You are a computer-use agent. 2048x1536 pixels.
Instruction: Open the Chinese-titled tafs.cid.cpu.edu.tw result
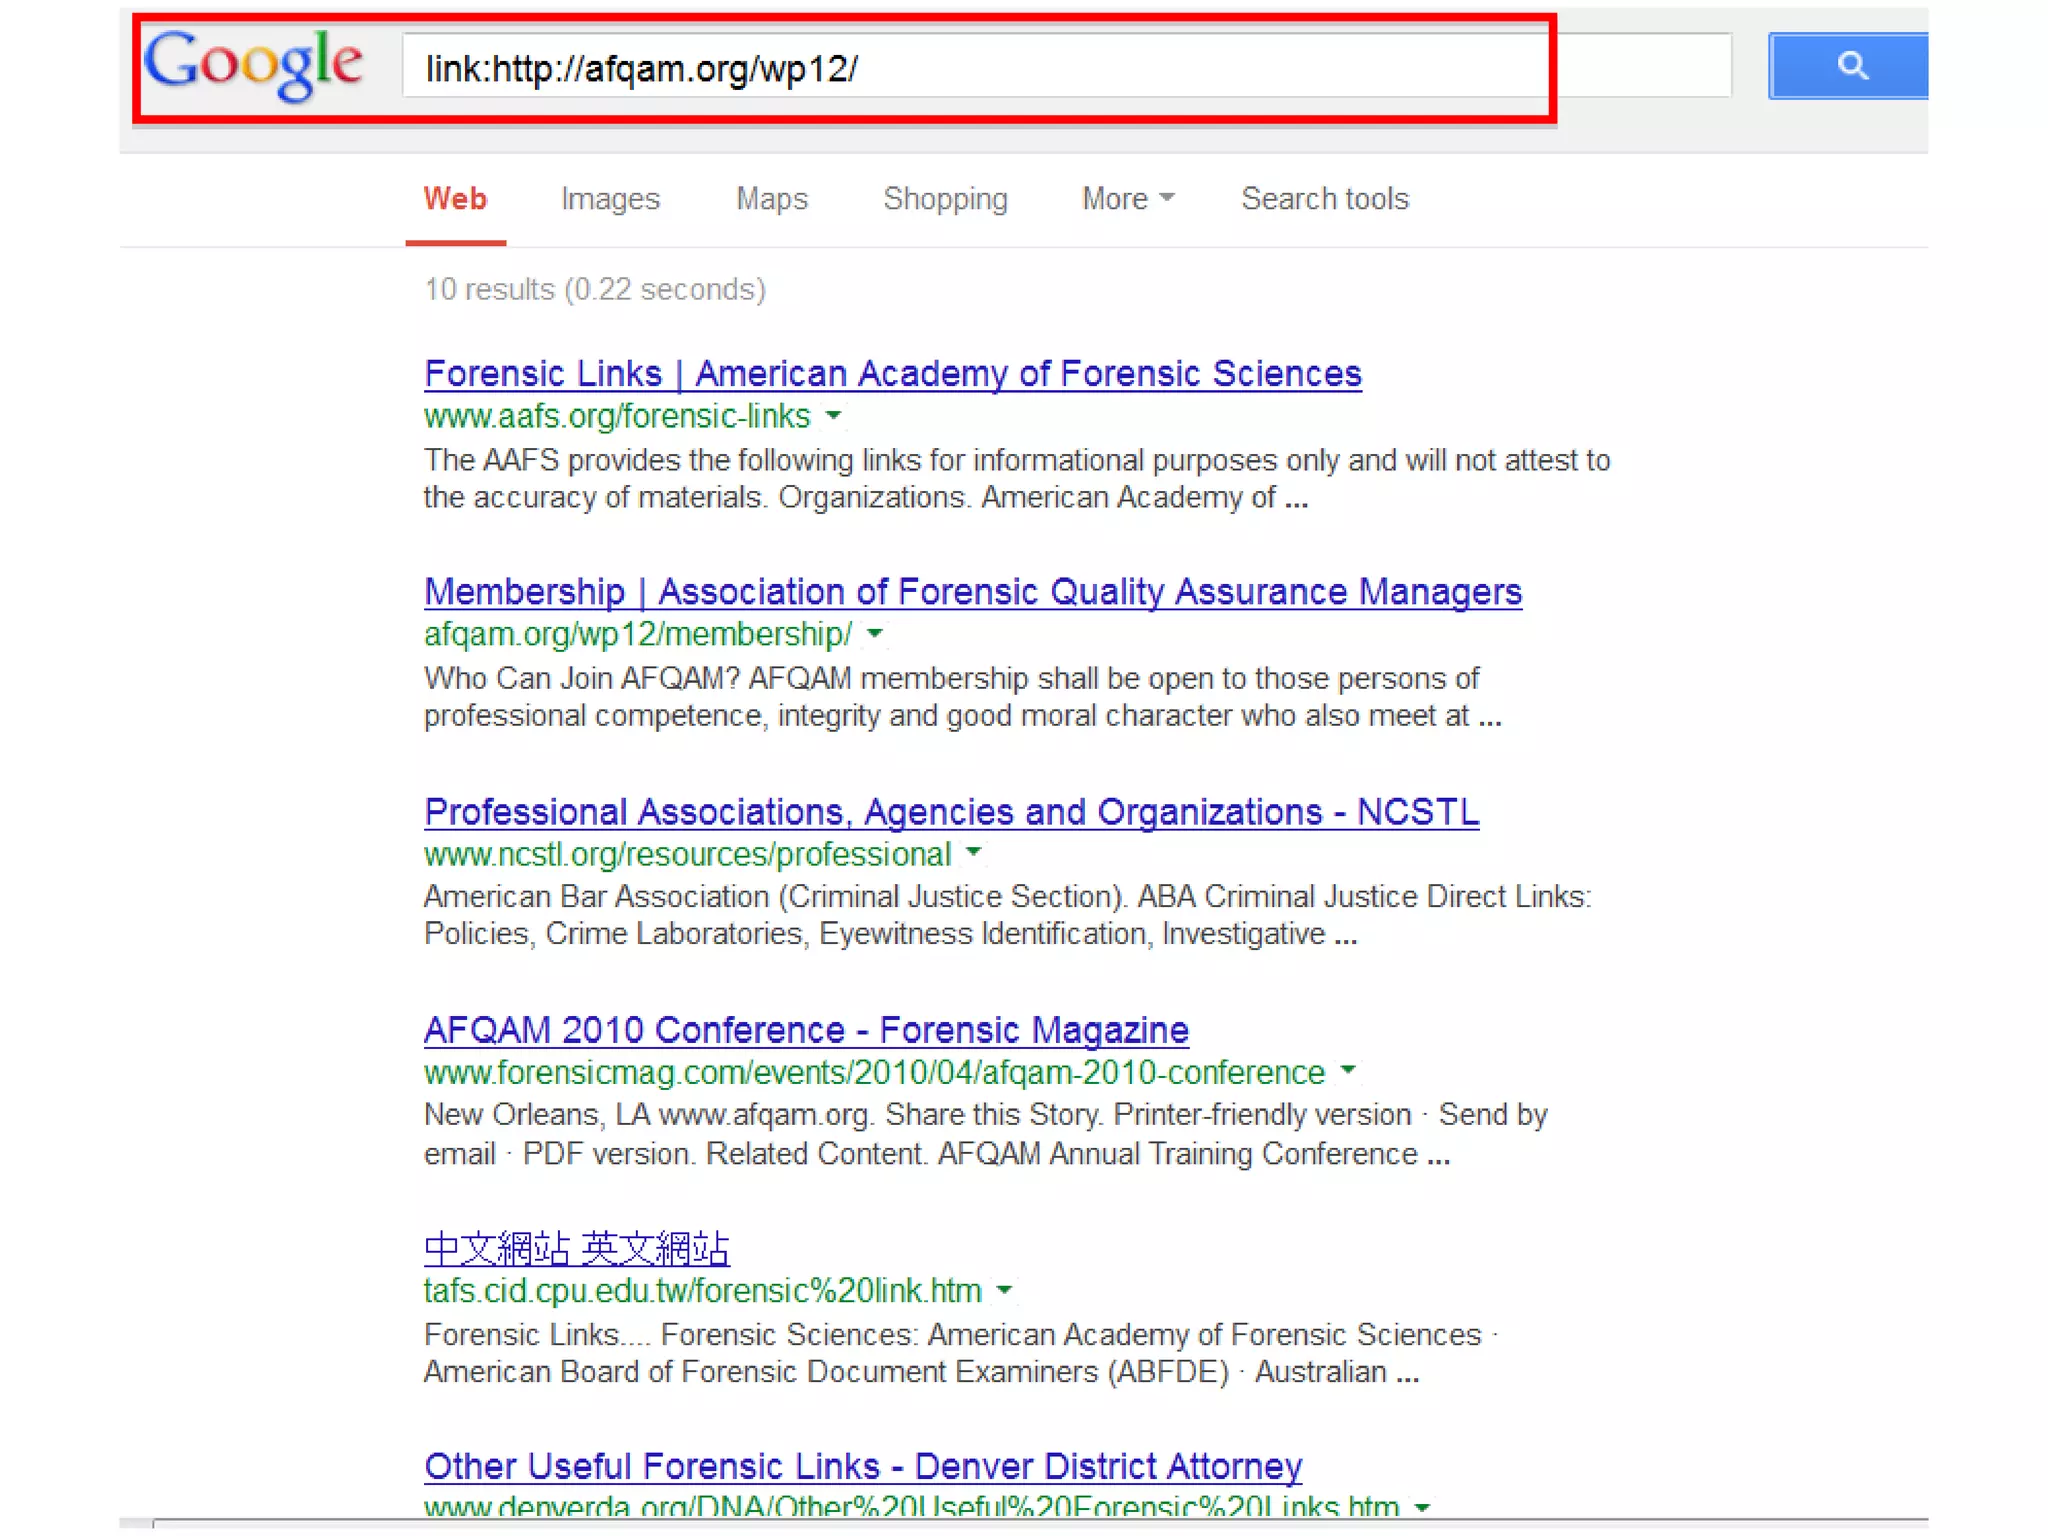pos(576,1248)
